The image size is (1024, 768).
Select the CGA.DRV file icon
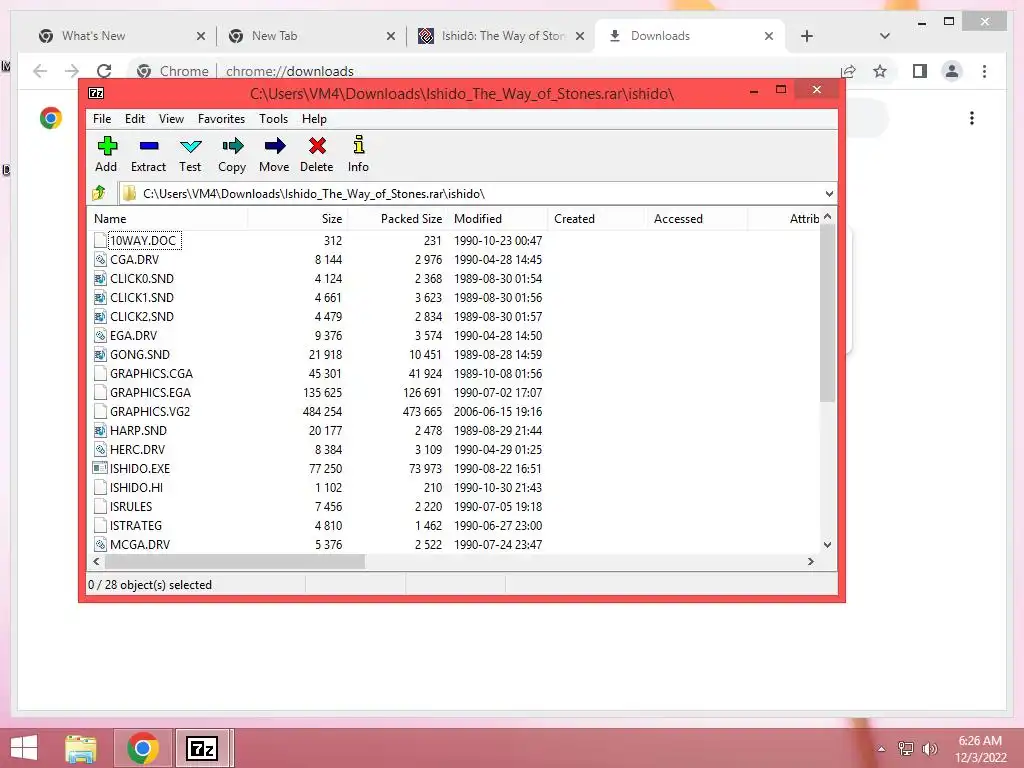tap(100, 259)
